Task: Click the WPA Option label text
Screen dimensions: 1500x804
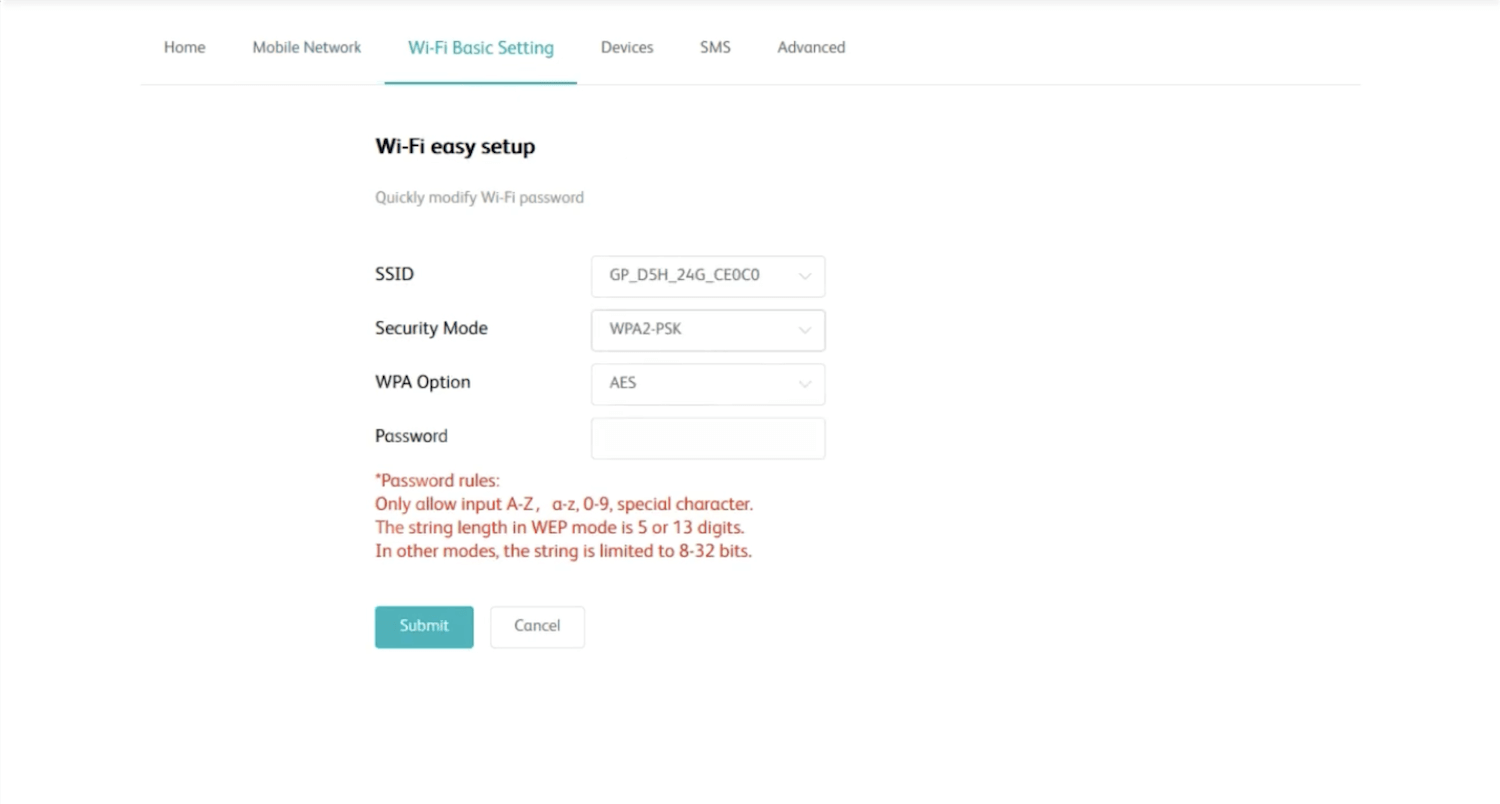Action: point(422,382)
